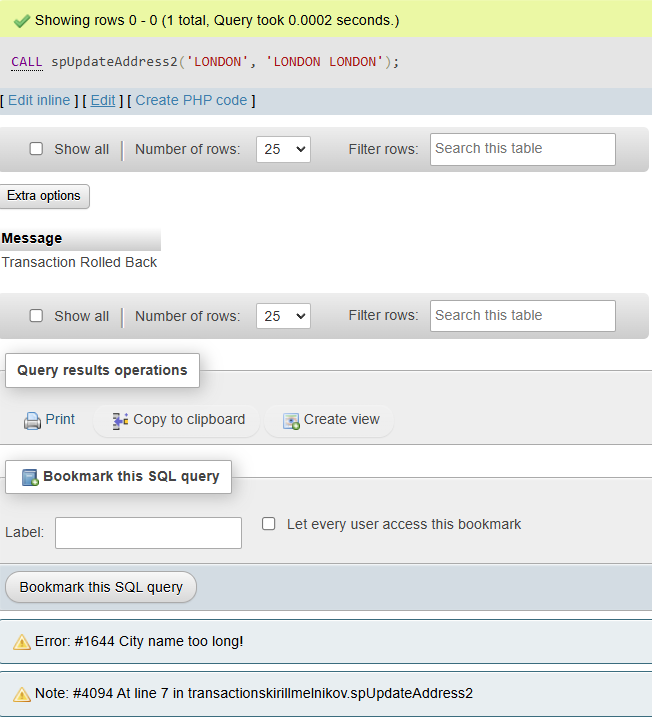Click Create PHP code link
Screen dimensions: 652x718
pyautogui.click(x=191, y=100)
